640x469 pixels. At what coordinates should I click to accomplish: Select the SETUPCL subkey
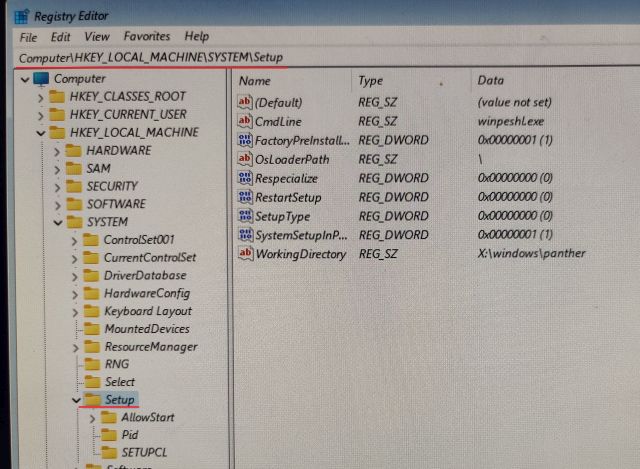click(x=144, y=453)
